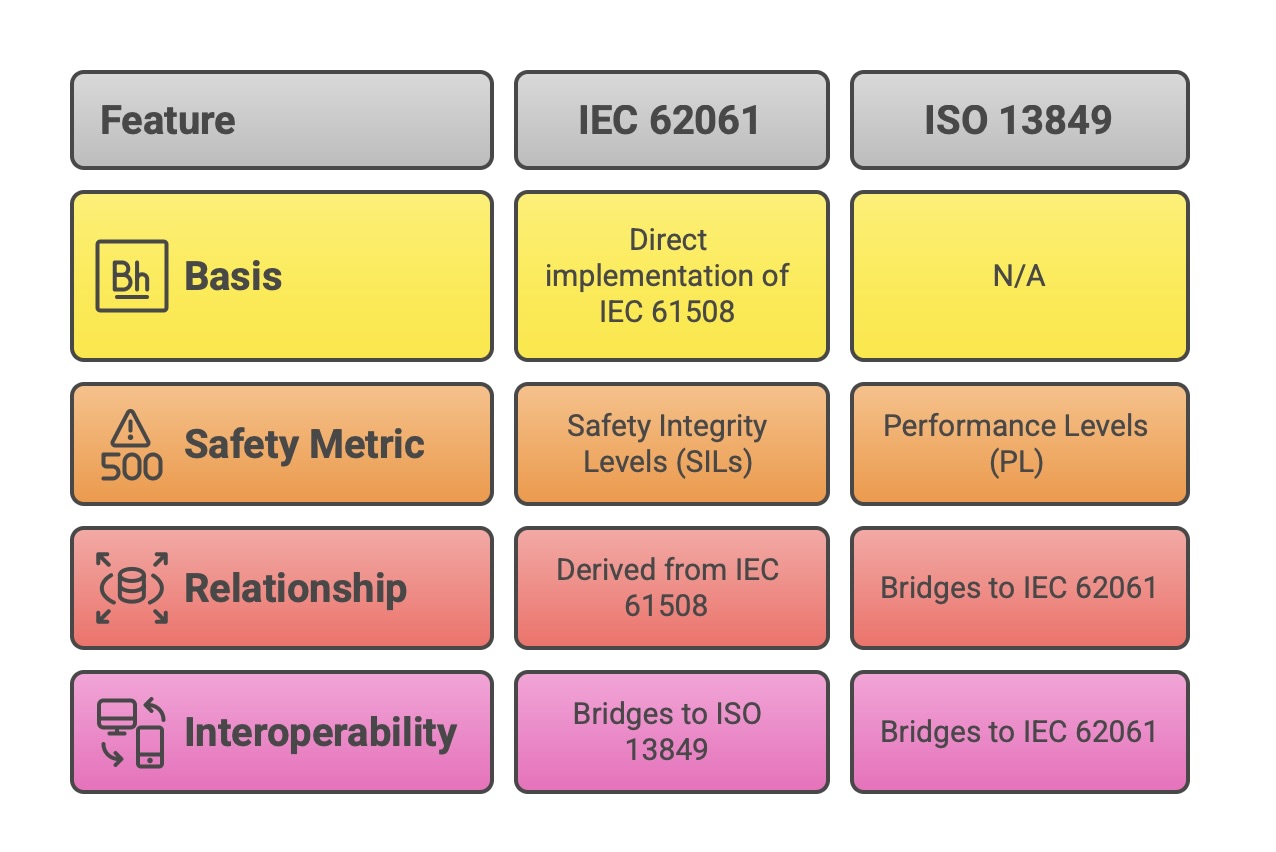Click the 500 number under the warning triangle
The image size is (1276, 852).
[x=131, y=466]
